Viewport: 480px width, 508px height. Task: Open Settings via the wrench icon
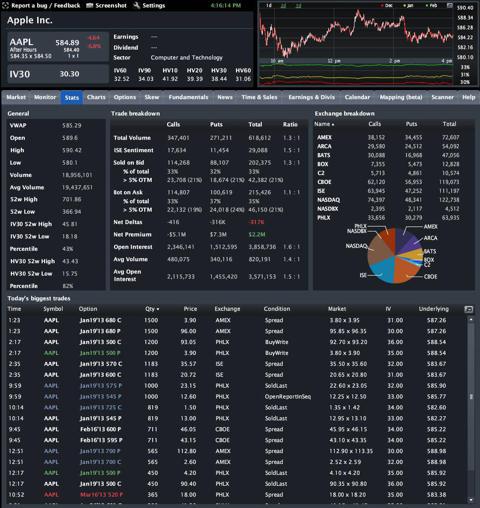click(x=137, y=5)
